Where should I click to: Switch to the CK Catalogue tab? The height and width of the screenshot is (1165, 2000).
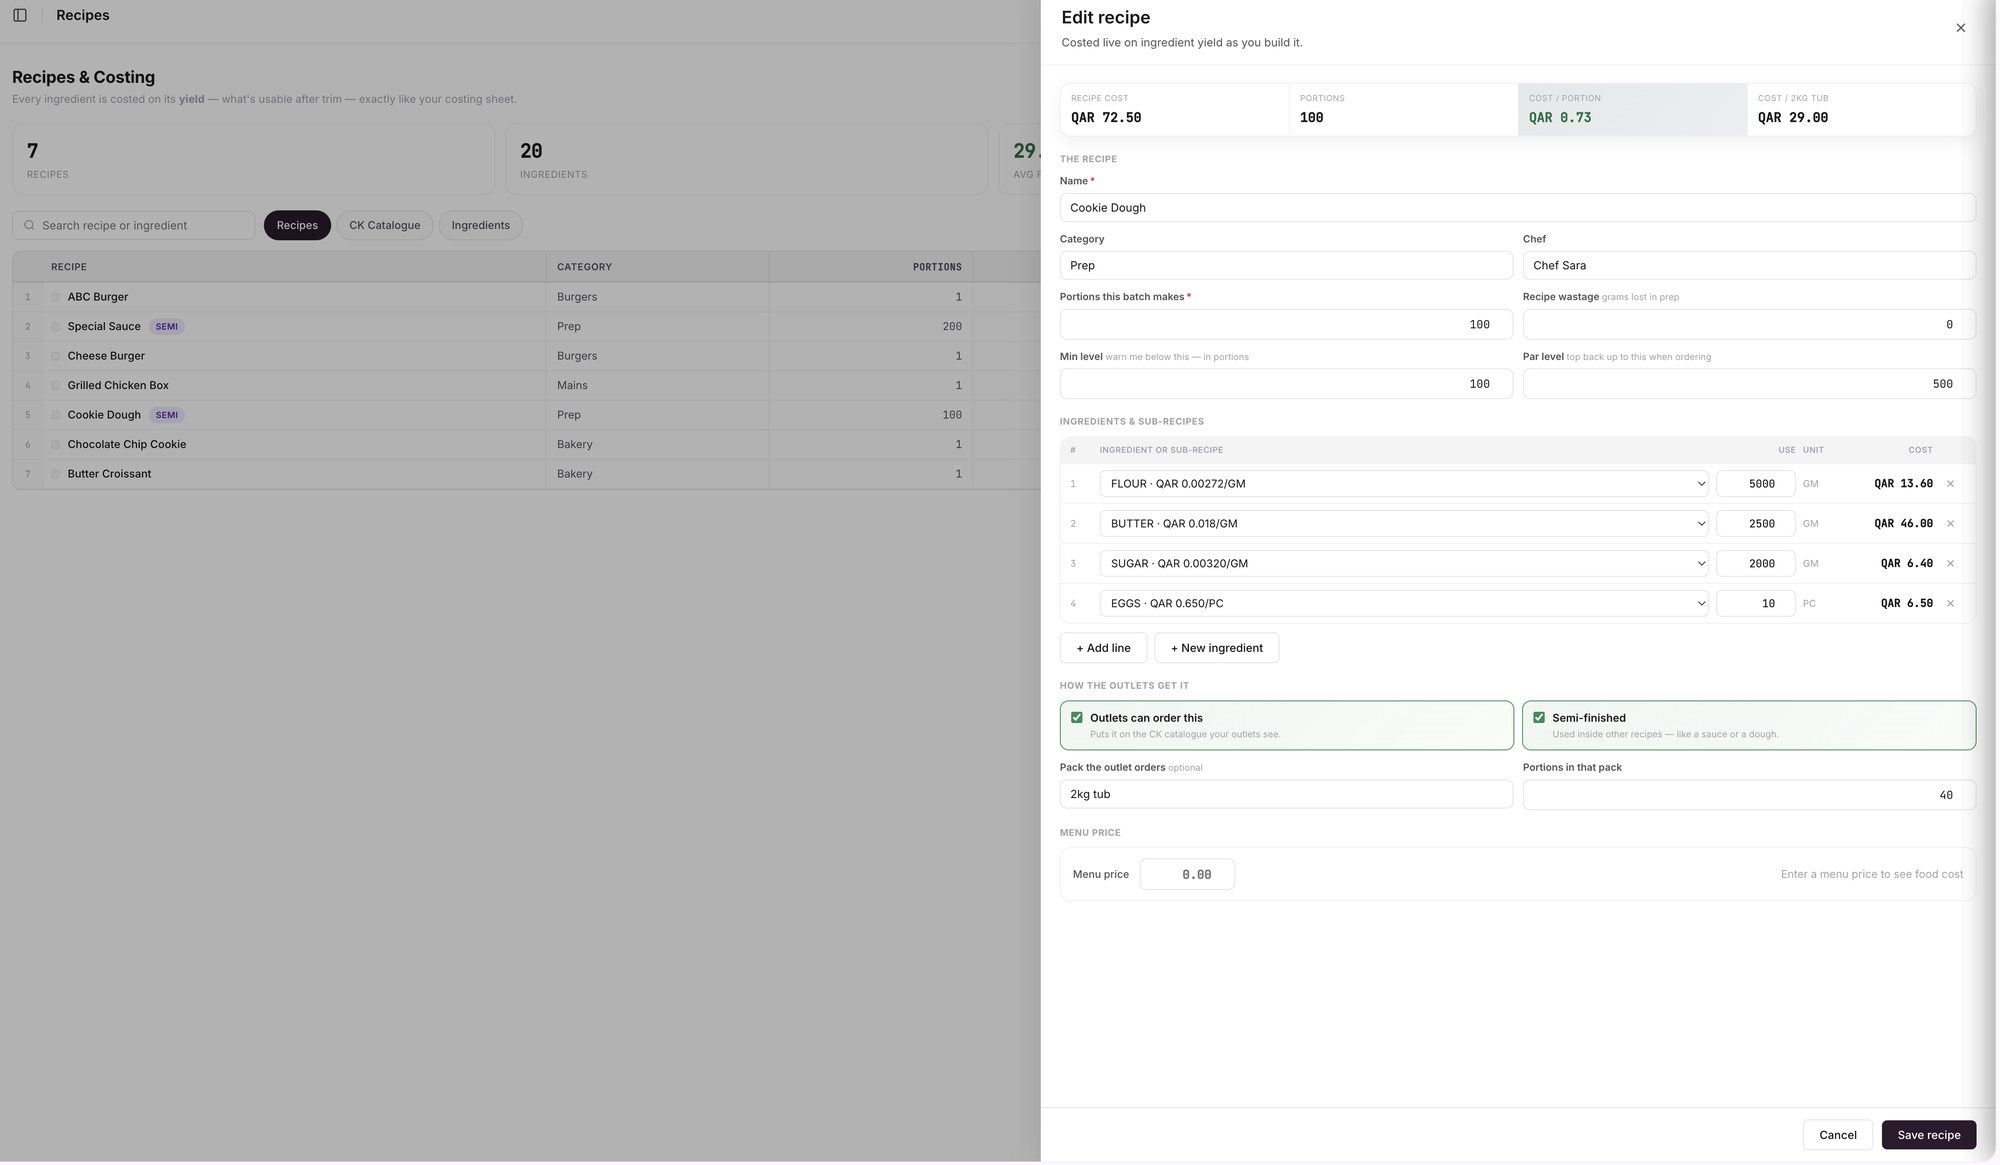(385, 226)
